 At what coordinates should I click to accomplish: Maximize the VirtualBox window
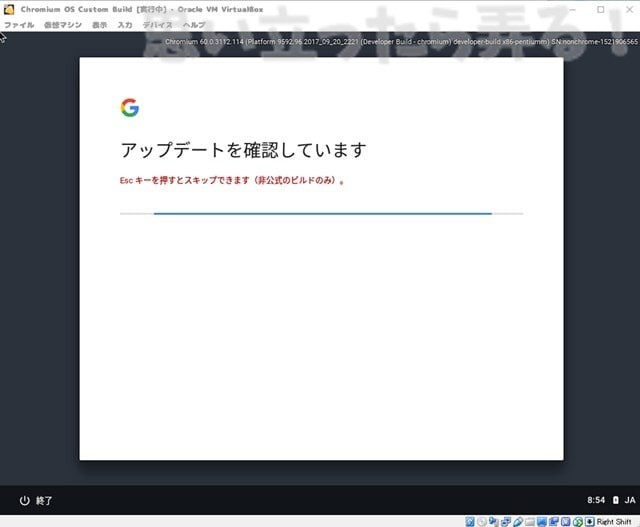tap(600, 9)
